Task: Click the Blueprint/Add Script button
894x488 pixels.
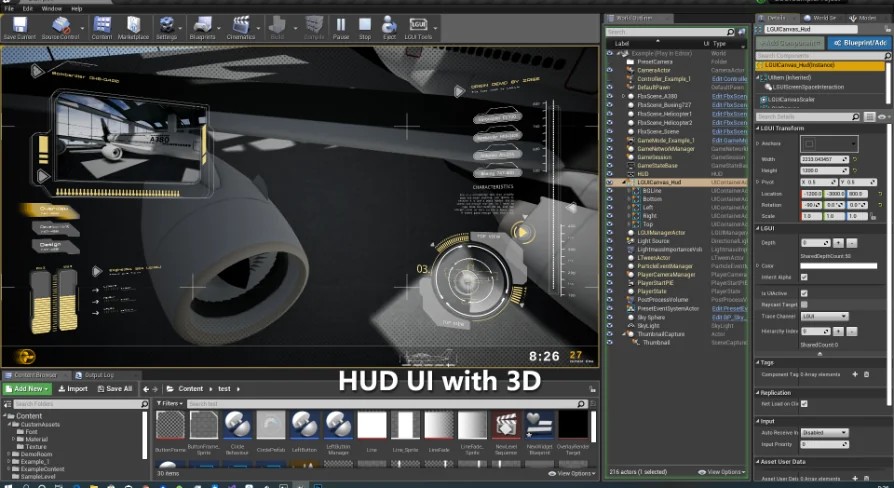Action: pos(859,43)
